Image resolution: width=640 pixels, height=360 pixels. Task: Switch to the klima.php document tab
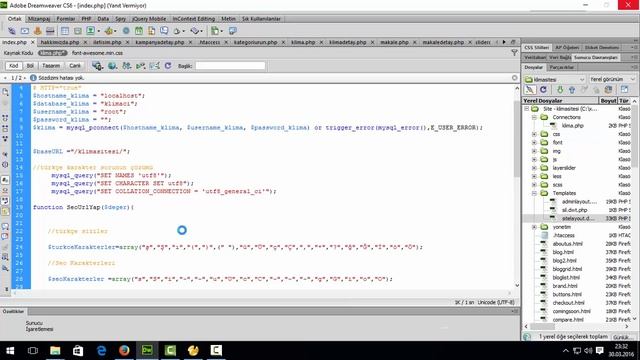point(303,42)
